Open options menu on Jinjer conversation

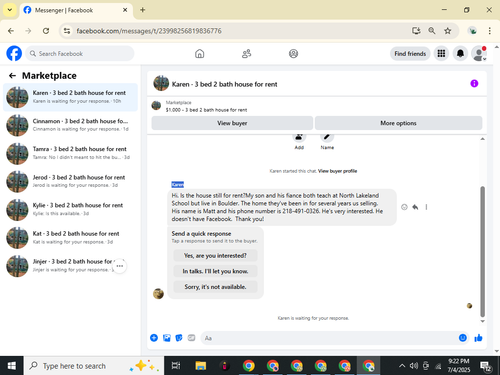coord(120,266)
